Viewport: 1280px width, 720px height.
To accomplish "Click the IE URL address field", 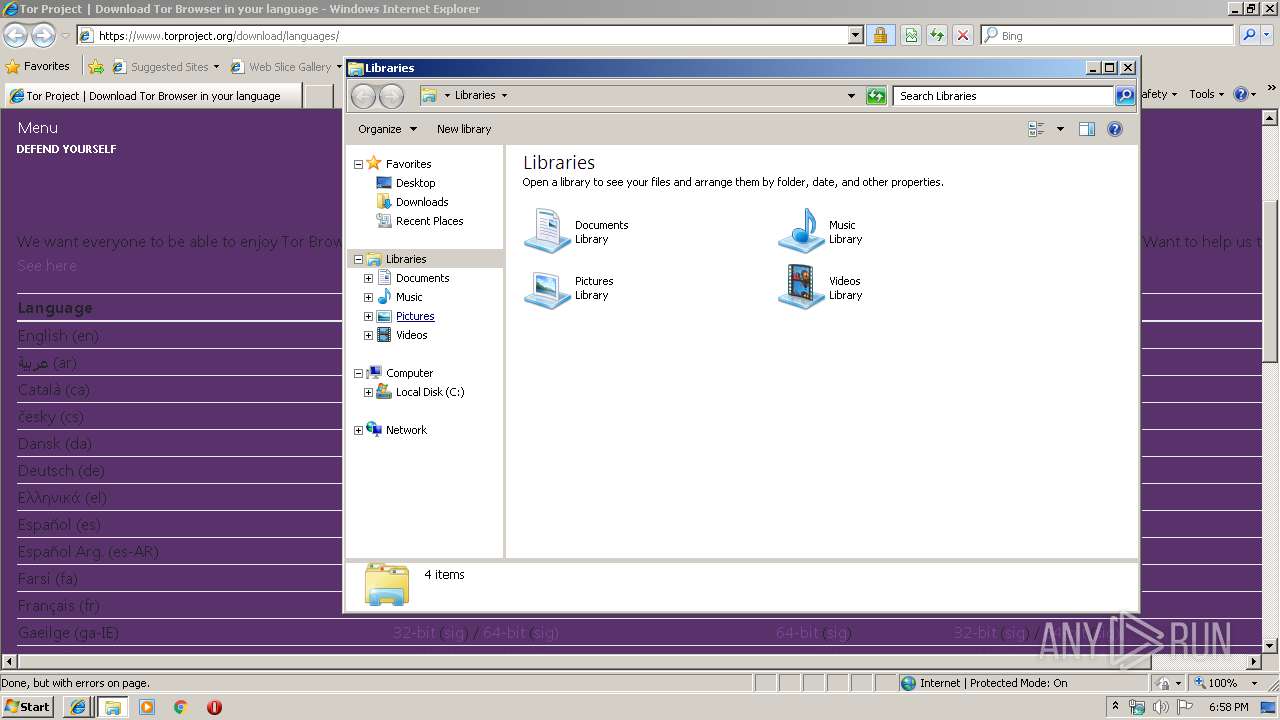I will click(x=462, y=36).
